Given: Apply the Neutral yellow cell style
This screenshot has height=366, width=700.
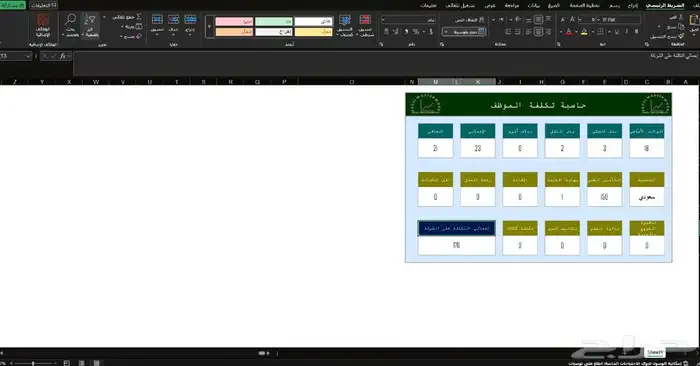Looking at the screenshot, I should (313, 32).
